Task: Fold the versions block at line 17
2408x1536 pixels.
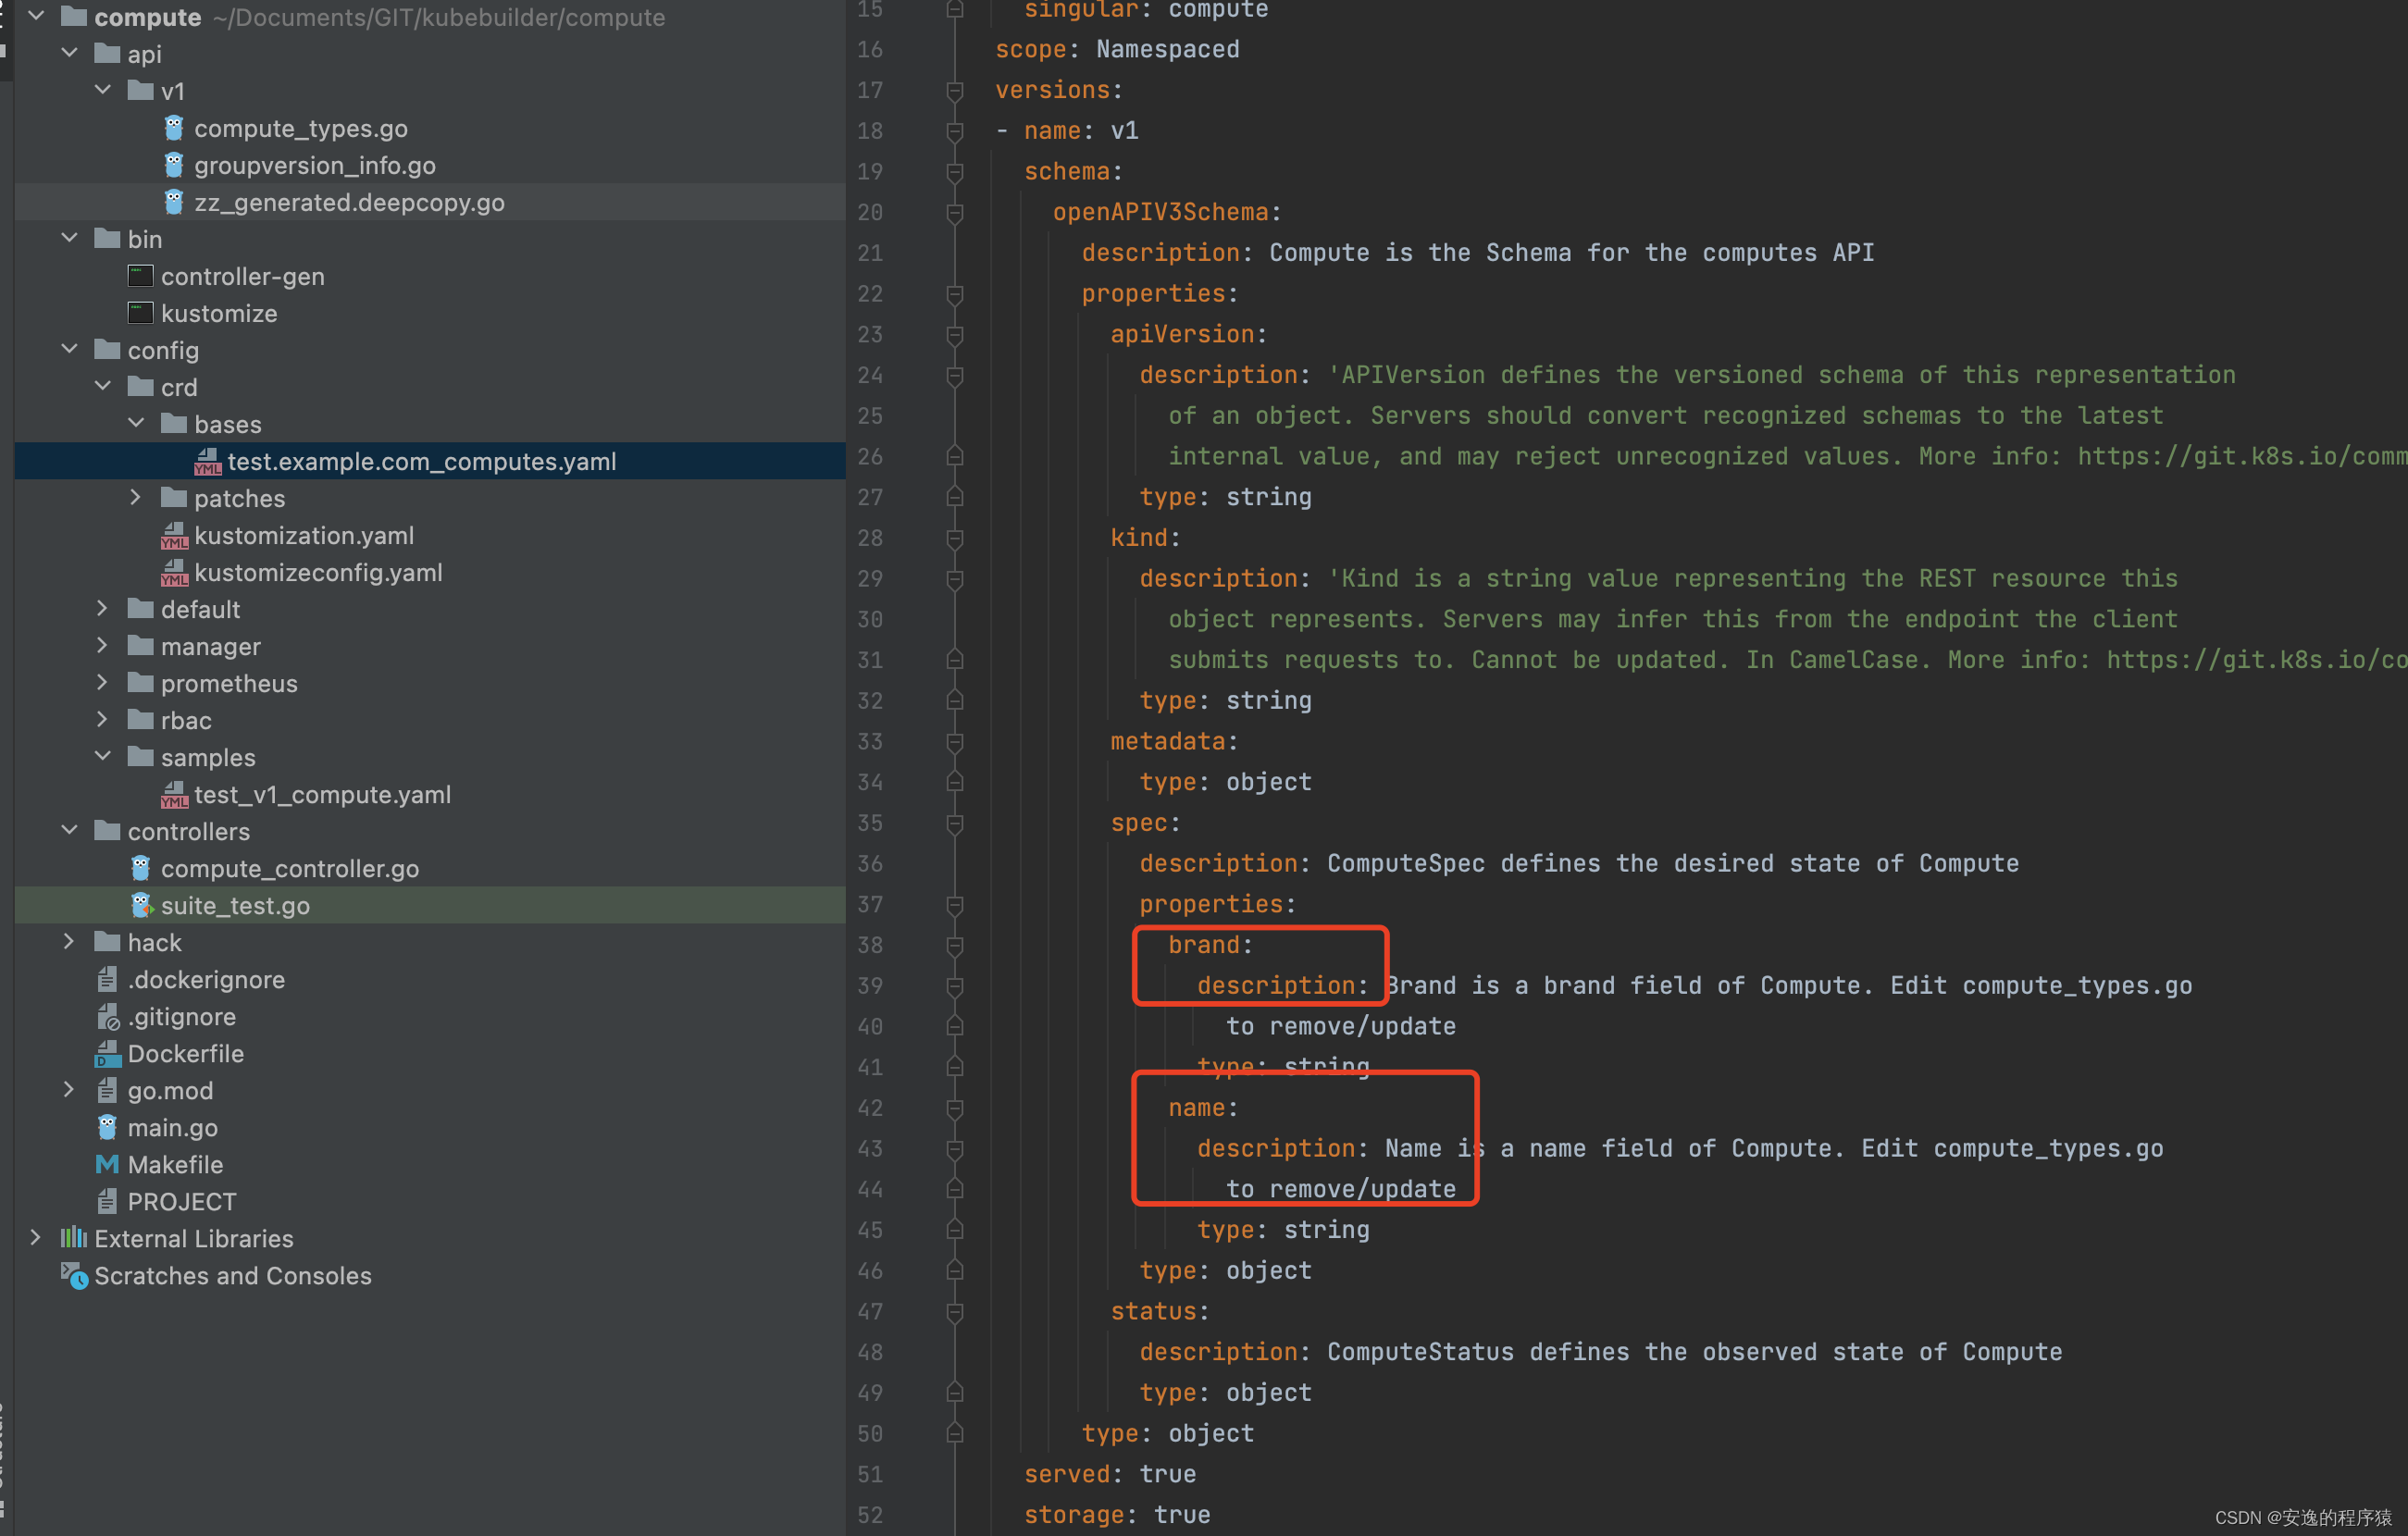Action: [955, 91]
